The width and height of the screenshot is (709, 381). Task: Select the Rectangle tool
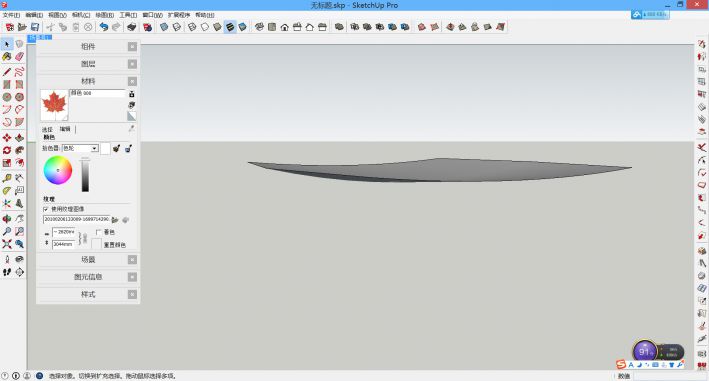[x=7, y=85]
